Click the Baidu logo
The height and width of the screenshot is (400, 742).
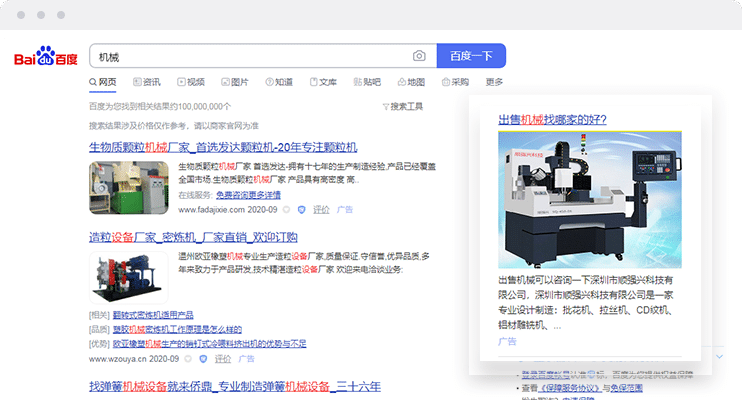46,58
